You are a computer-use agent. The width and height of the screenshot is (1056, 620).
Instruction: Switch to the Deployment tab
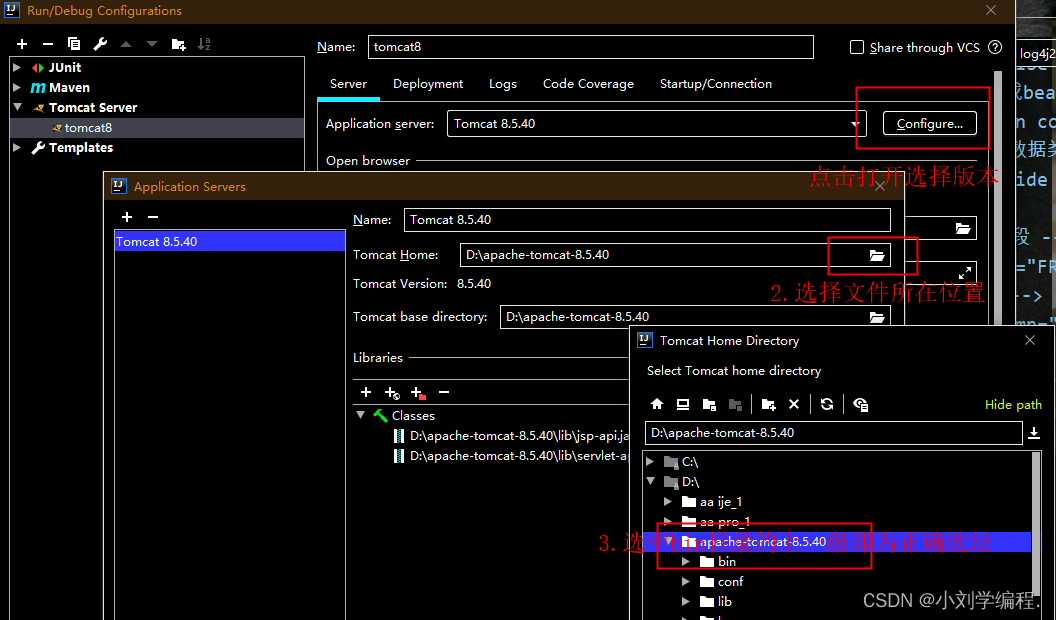coord(428,83)
